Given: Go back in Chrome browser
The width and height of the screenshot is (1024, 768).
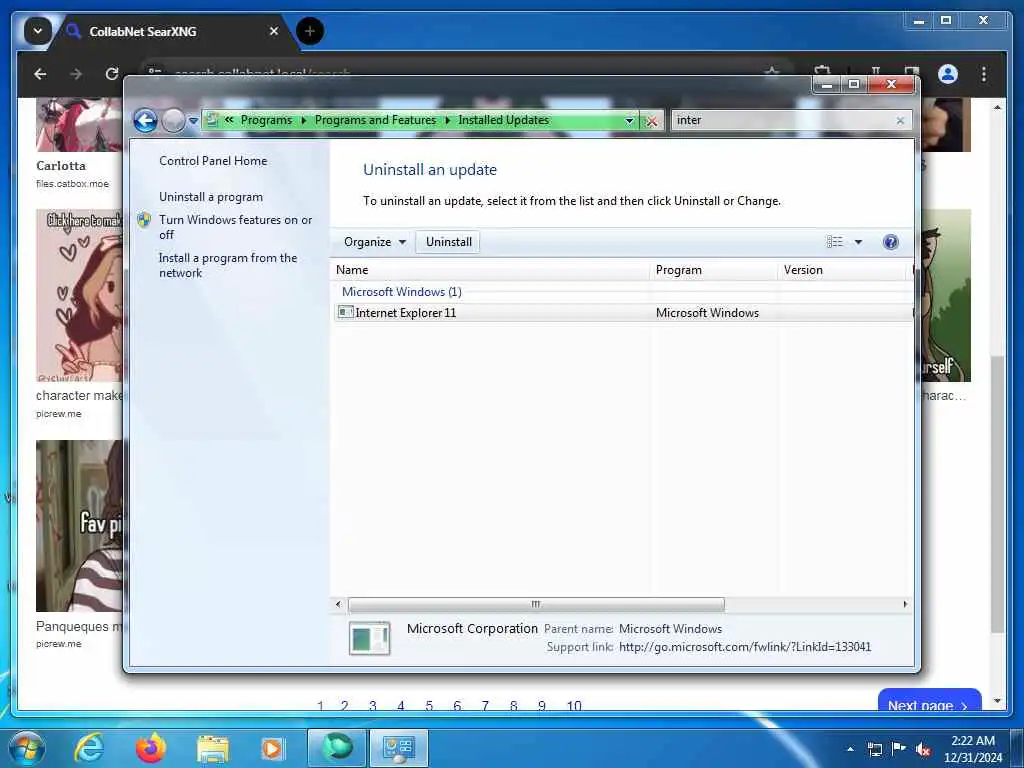Looking at the screenshot, I should click(40, 74).
